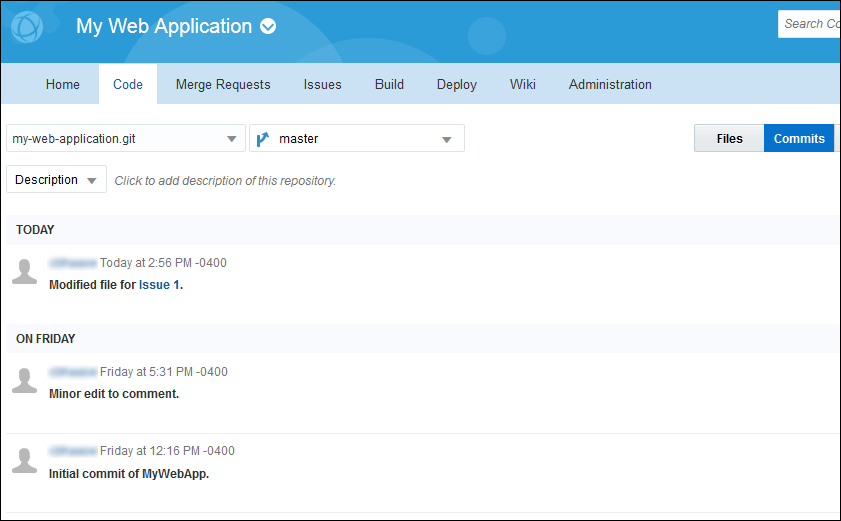Switch to Commits view
The height and width of the screenshot is (521, 841).
[x=799, y=139]
